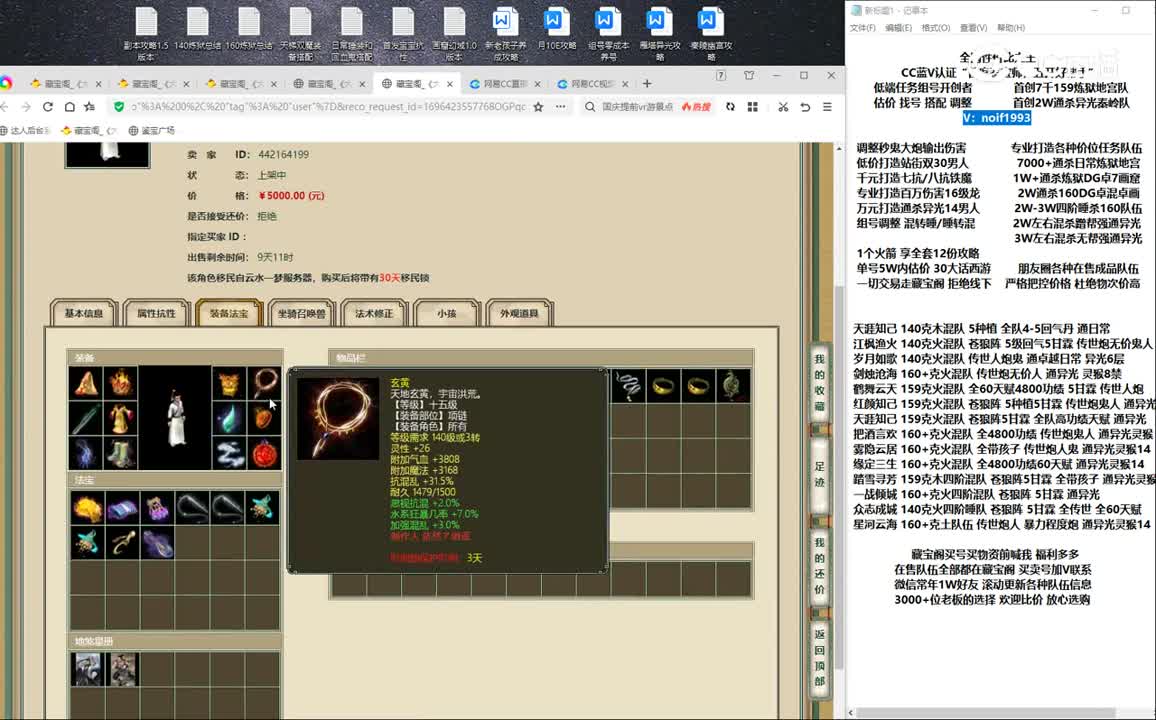The image size is (1156, 720).
Task: Click the browser home icon
Action: 69,107
